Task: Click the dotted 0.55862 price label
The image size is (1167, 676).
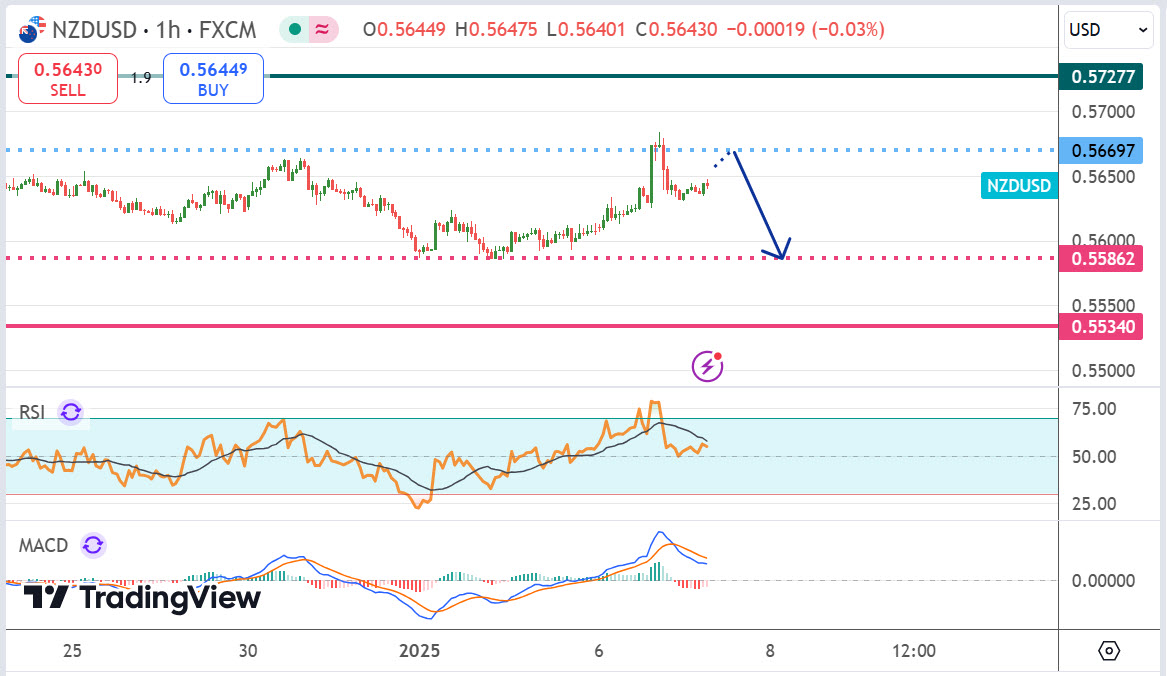Action: [1101, 258]
